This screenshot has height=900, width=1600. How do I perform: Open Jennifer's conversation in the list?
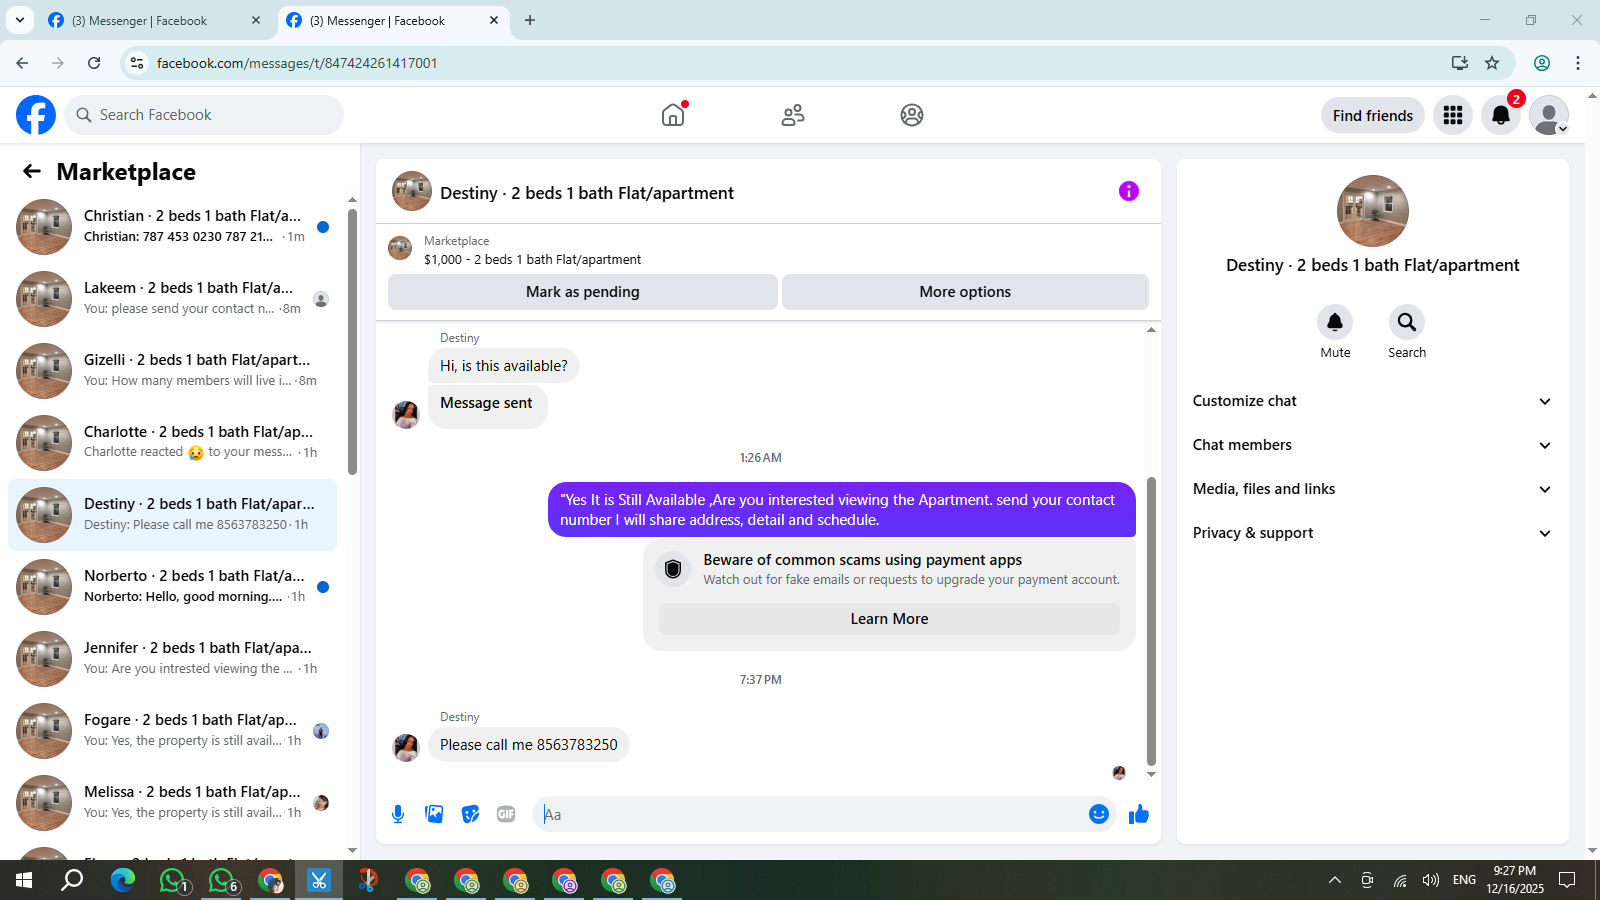172,659
